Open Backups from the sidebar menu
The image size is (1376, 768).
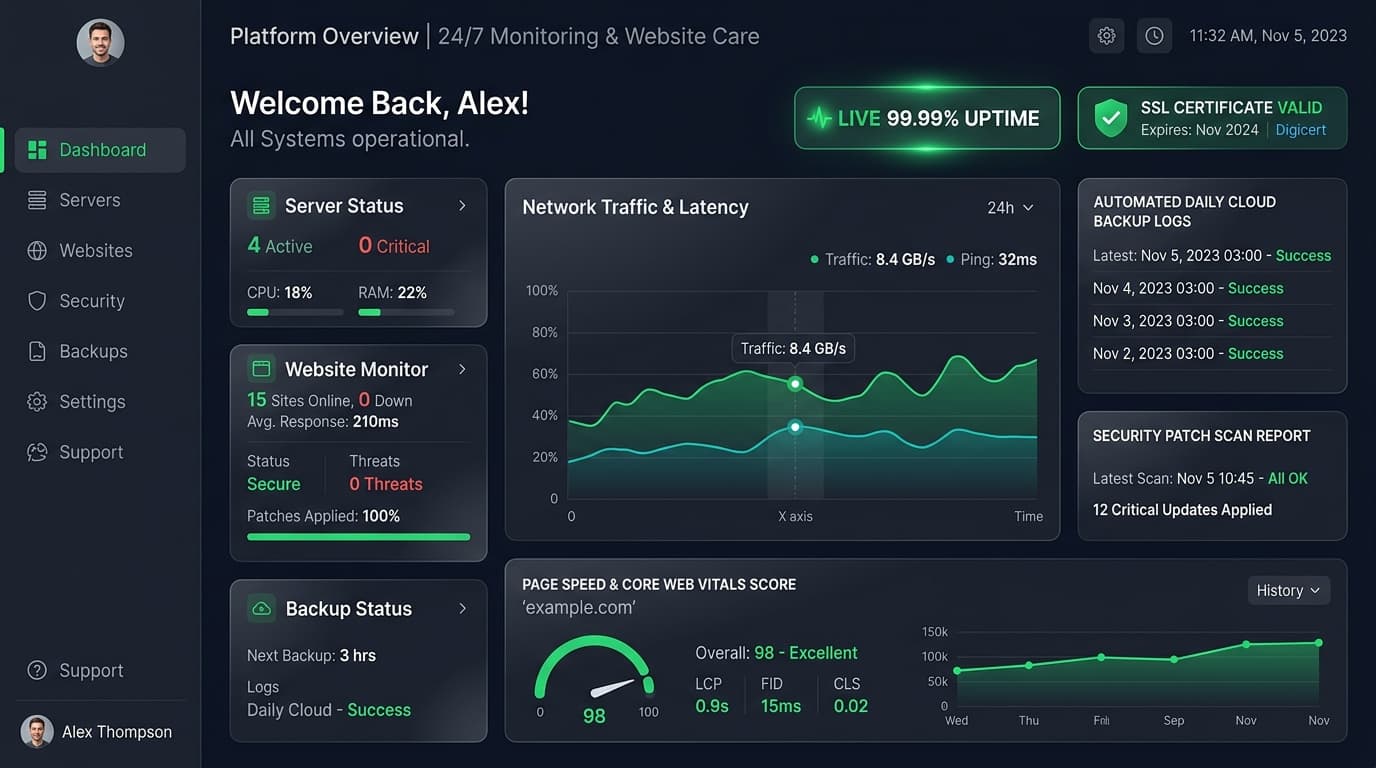coord(100,351)
